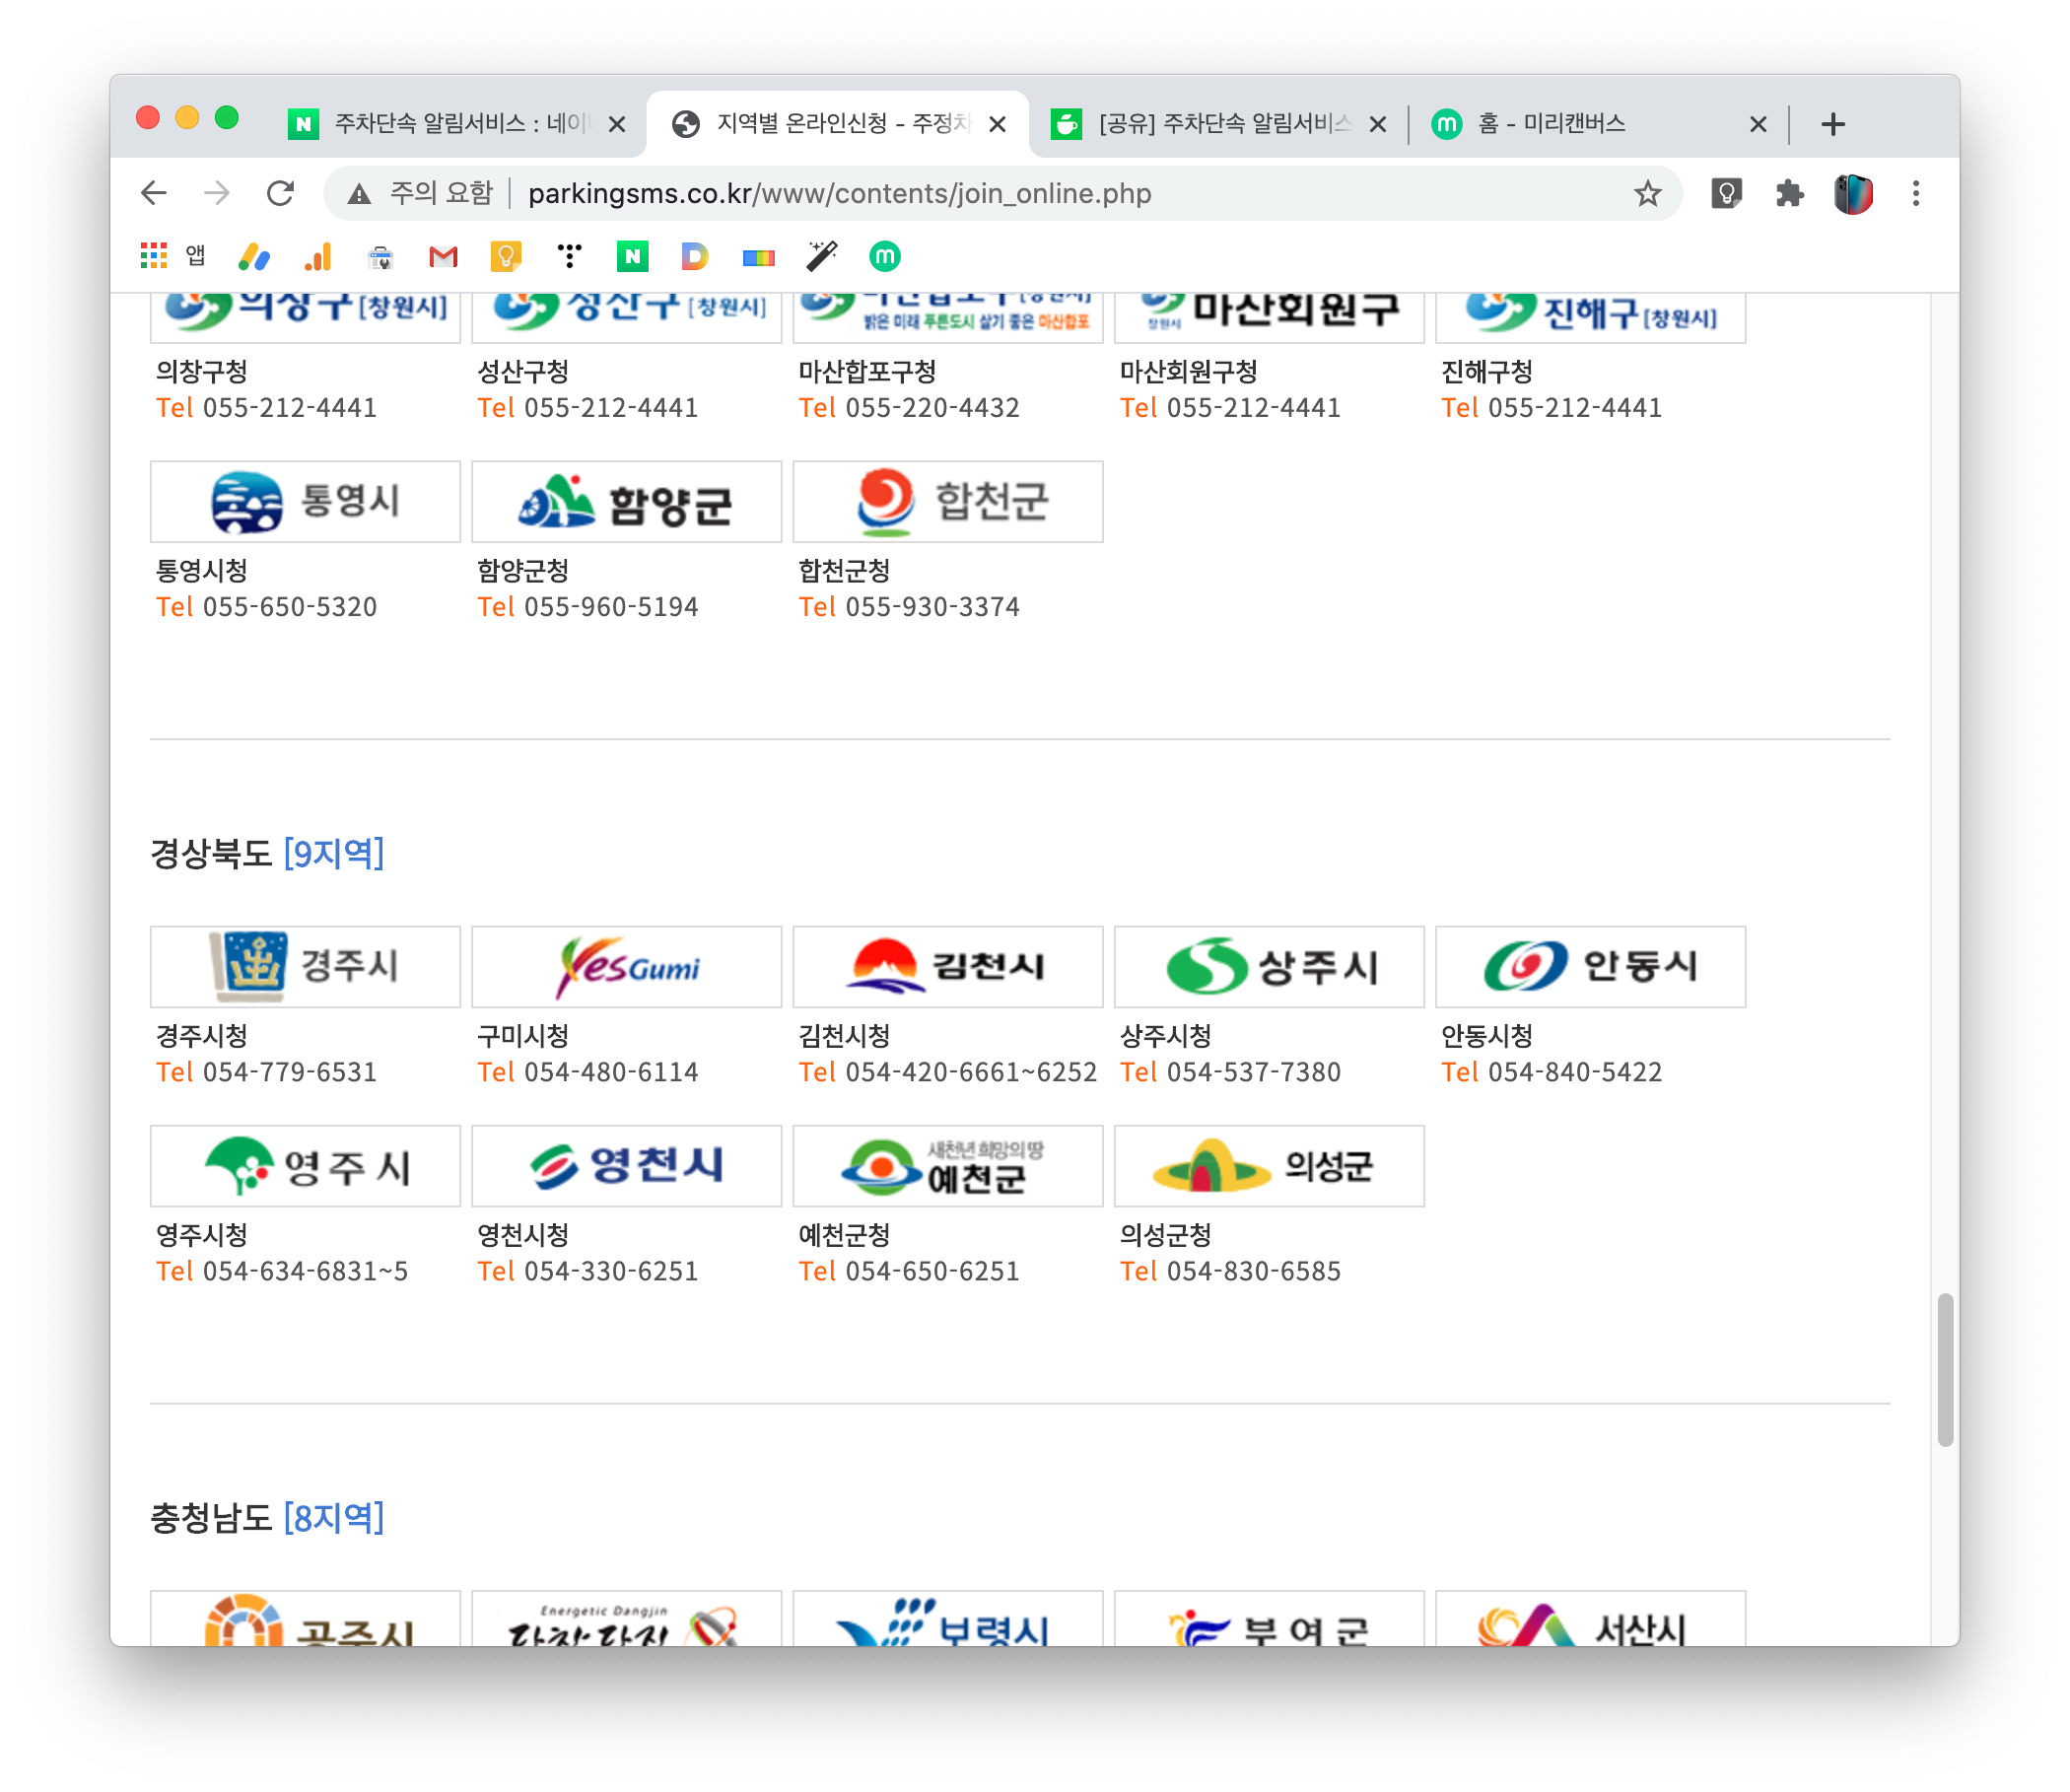2070x1792 pixels.
Task: Open the 함양군 logo banner
Action: pyautogui.click(x=626, y=501)
